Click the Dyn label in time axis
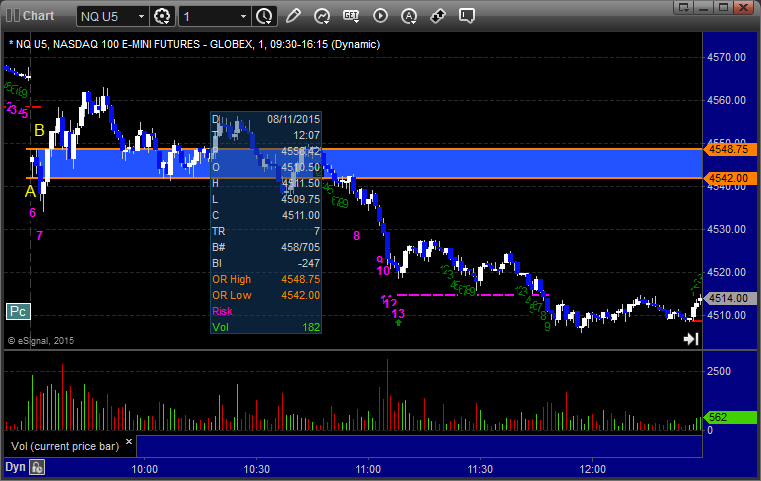Screen dimensions: 761x481 [x=15, y=467]
